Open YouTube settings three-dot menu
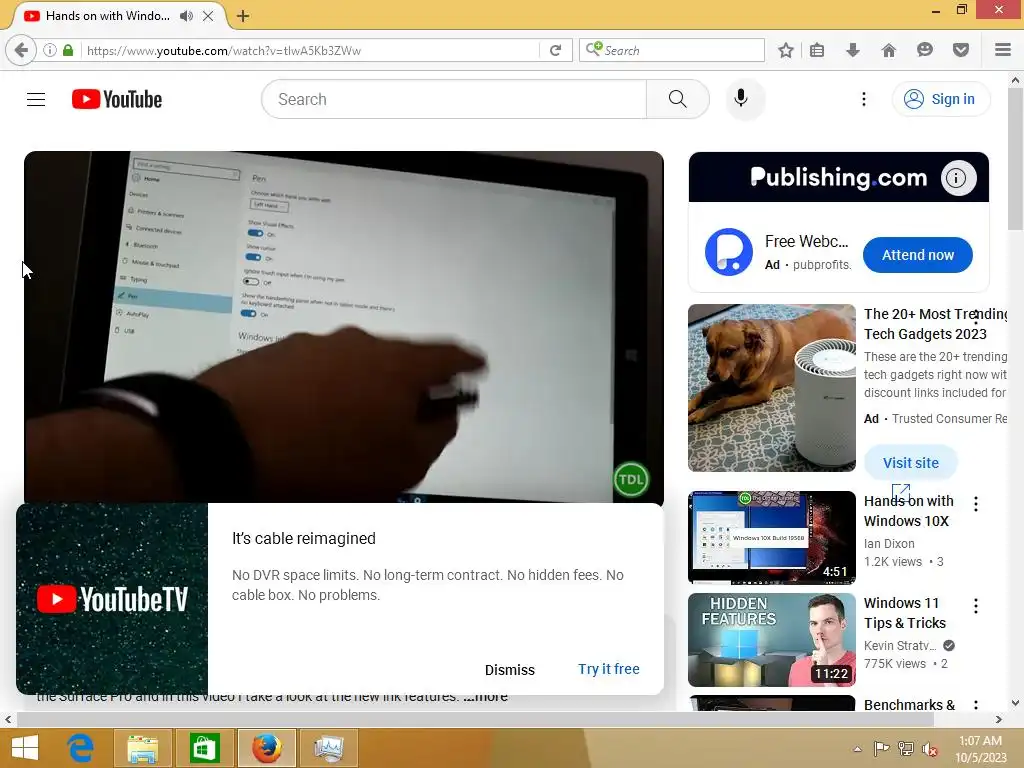Image resolution: width=1024 pixels, height=768 pixels. (x=863, y=99)
